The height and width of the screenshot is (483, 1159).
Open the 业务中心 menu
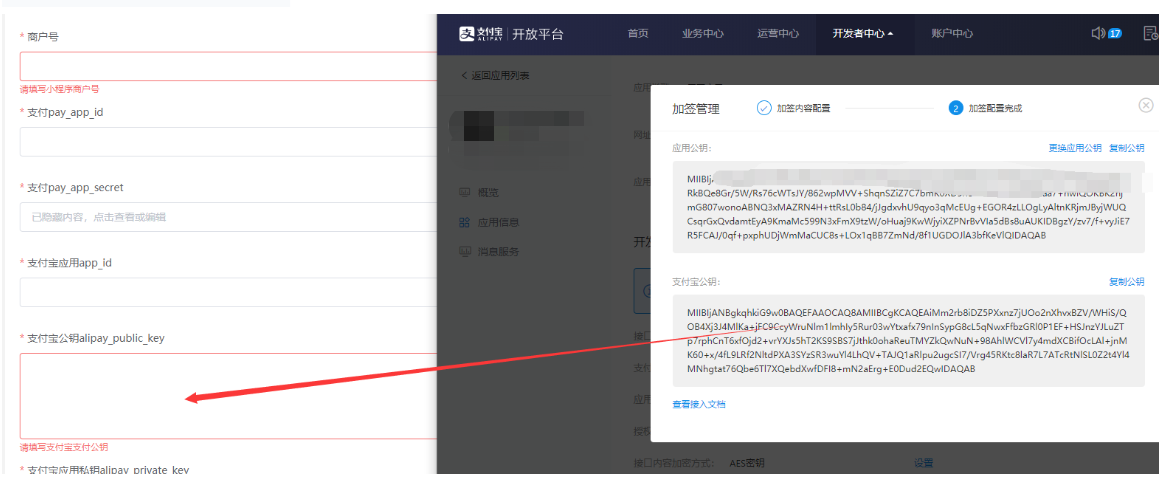click(x=702, y=33)
